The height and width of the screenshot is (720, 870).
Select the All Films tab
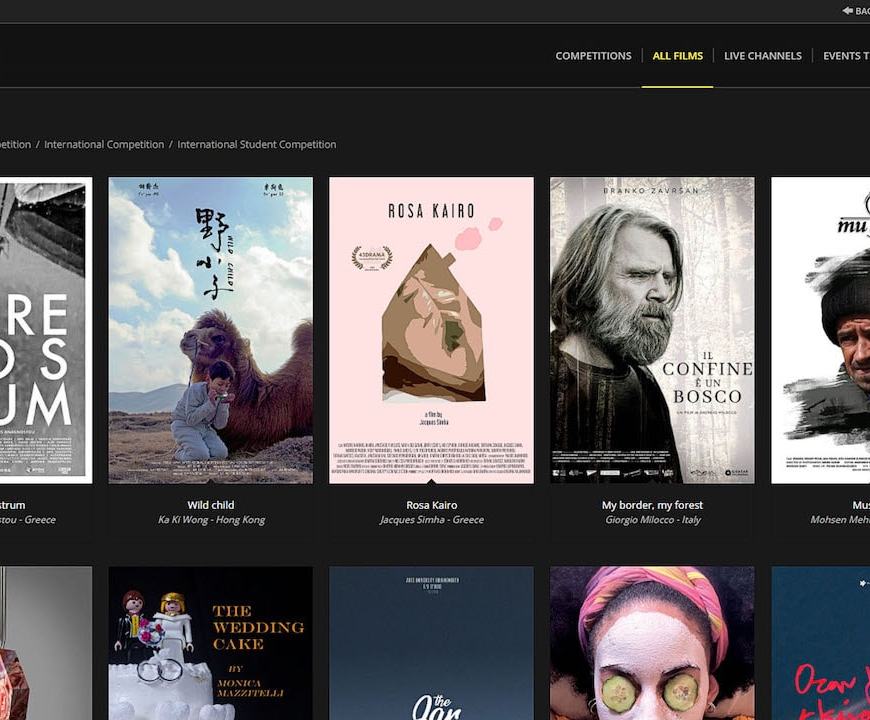(677, 56)
